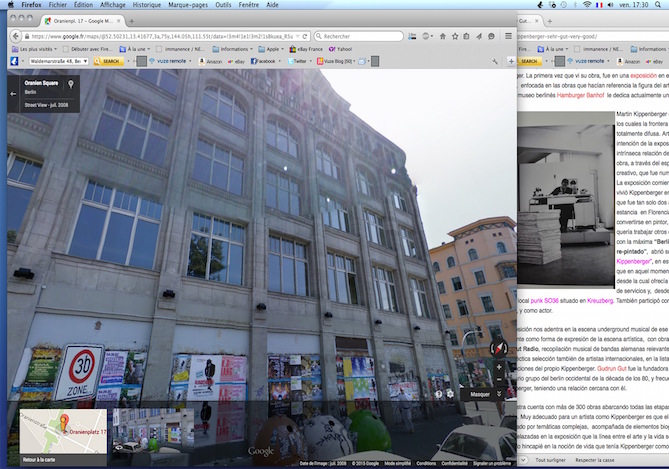Open the Historique menu
This screenshot has height=469, width=669.
146,5
